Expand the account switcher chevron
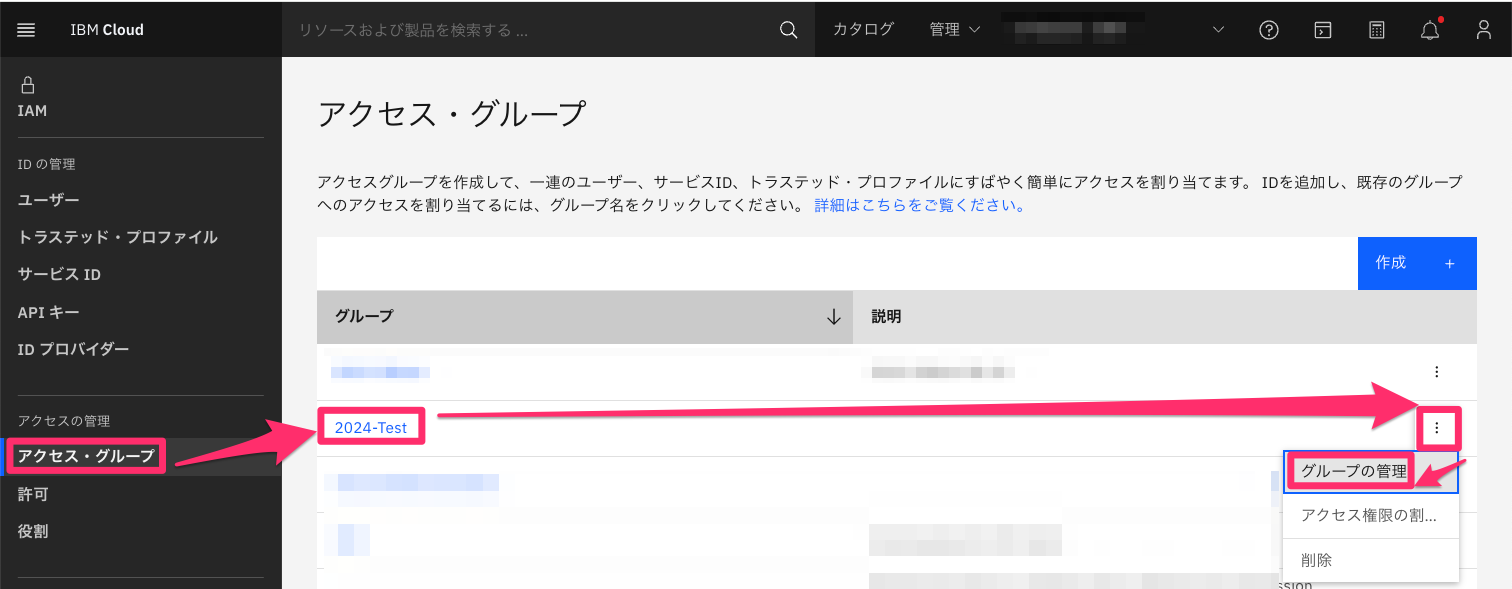The height and width of the screenshot is (589, 1512). 1218,30
